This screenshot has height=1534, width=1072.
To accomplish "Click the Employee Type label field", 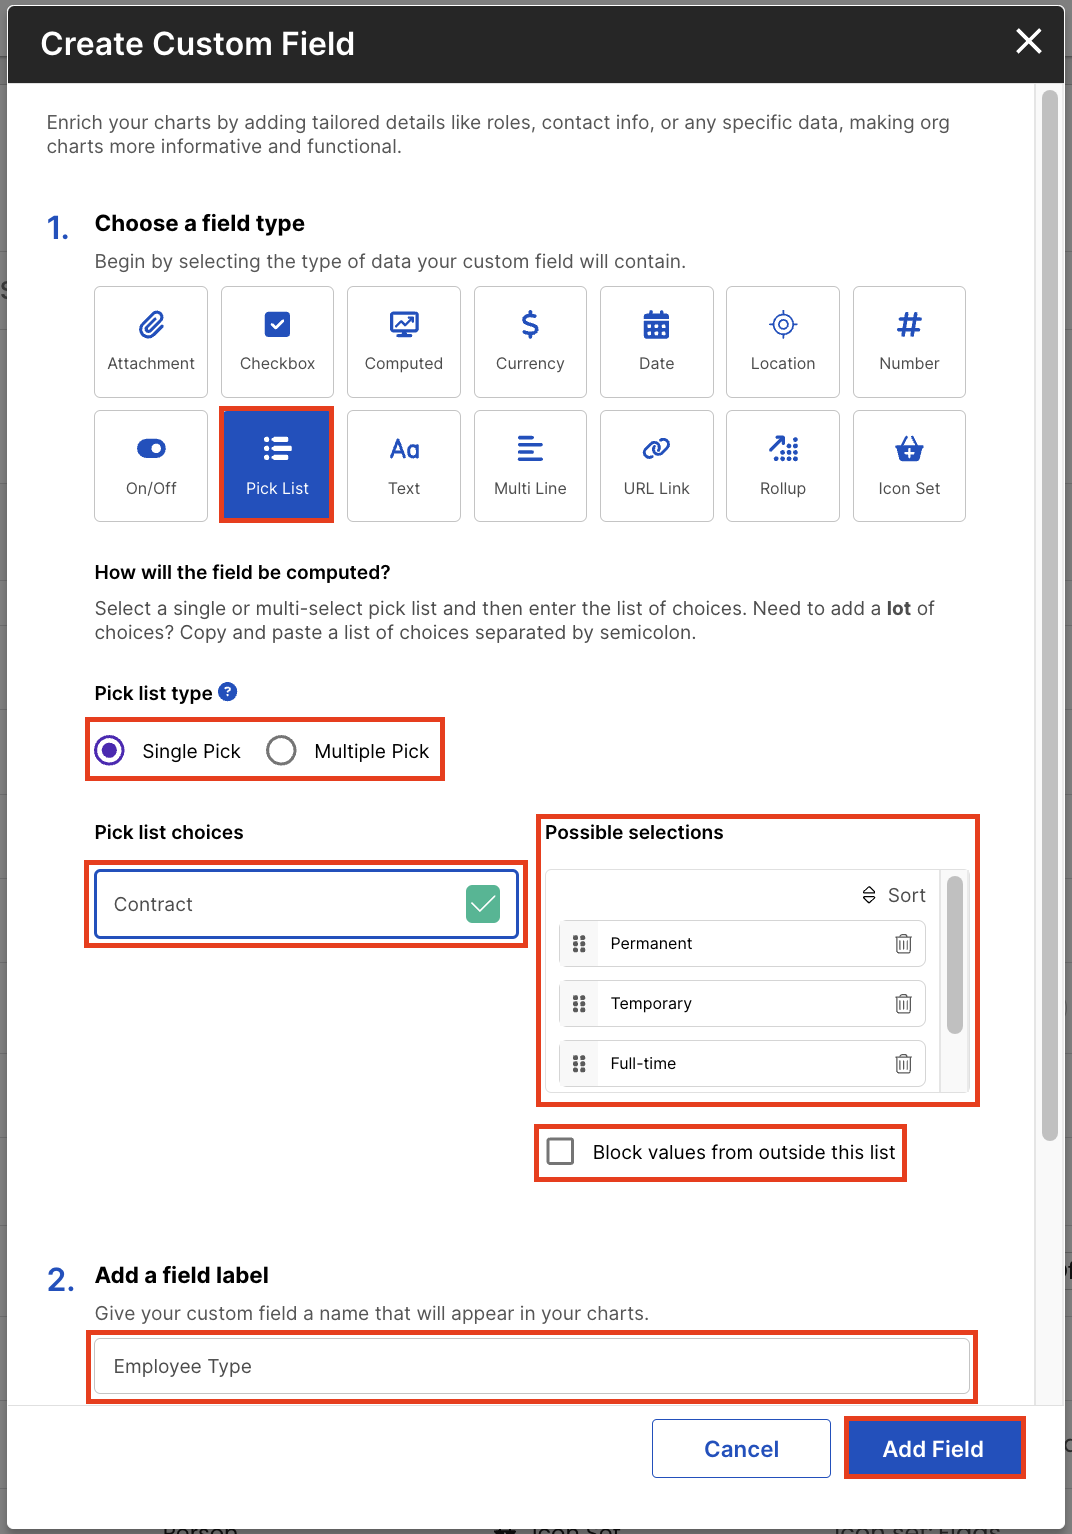I will 531,1366.
